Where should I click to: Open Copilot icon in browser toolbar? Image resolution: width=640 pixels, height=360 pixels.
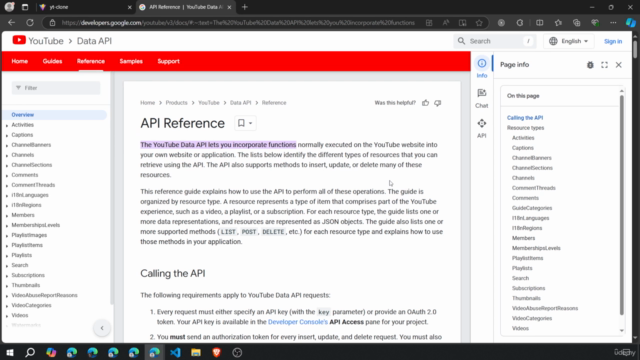(631, 23)
